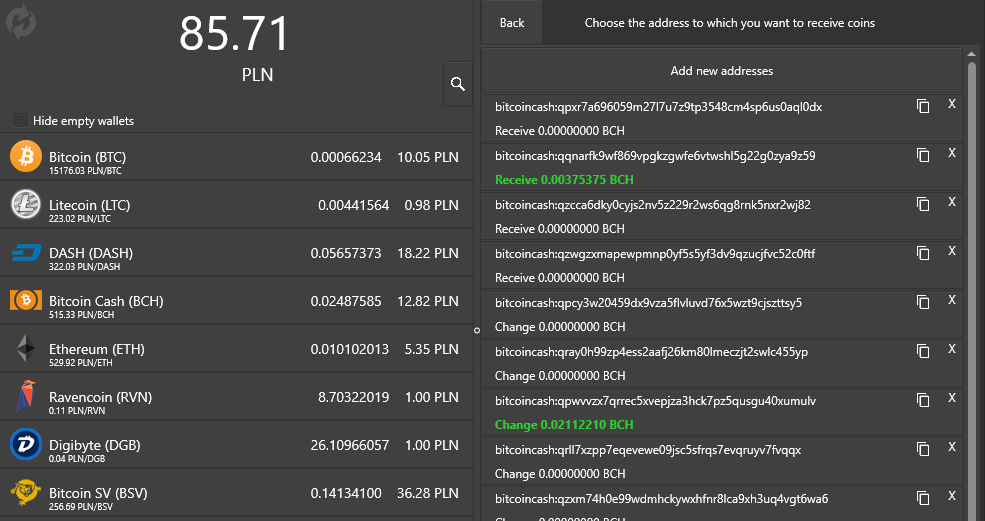Open the Bitcoin Cash (BCH) wallet name
Screen dimensions: 985x521
pos(106,301)
